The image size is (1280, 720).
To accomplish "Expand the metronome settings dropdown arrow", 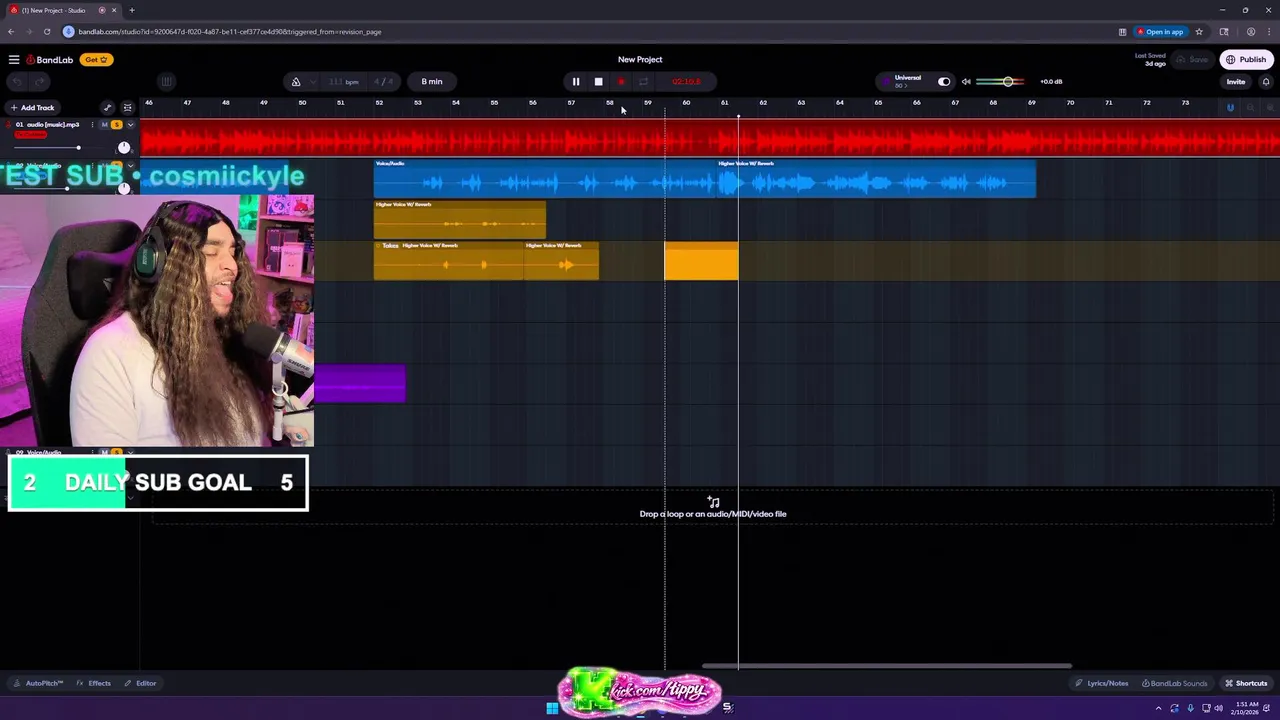I will (313, 82).
